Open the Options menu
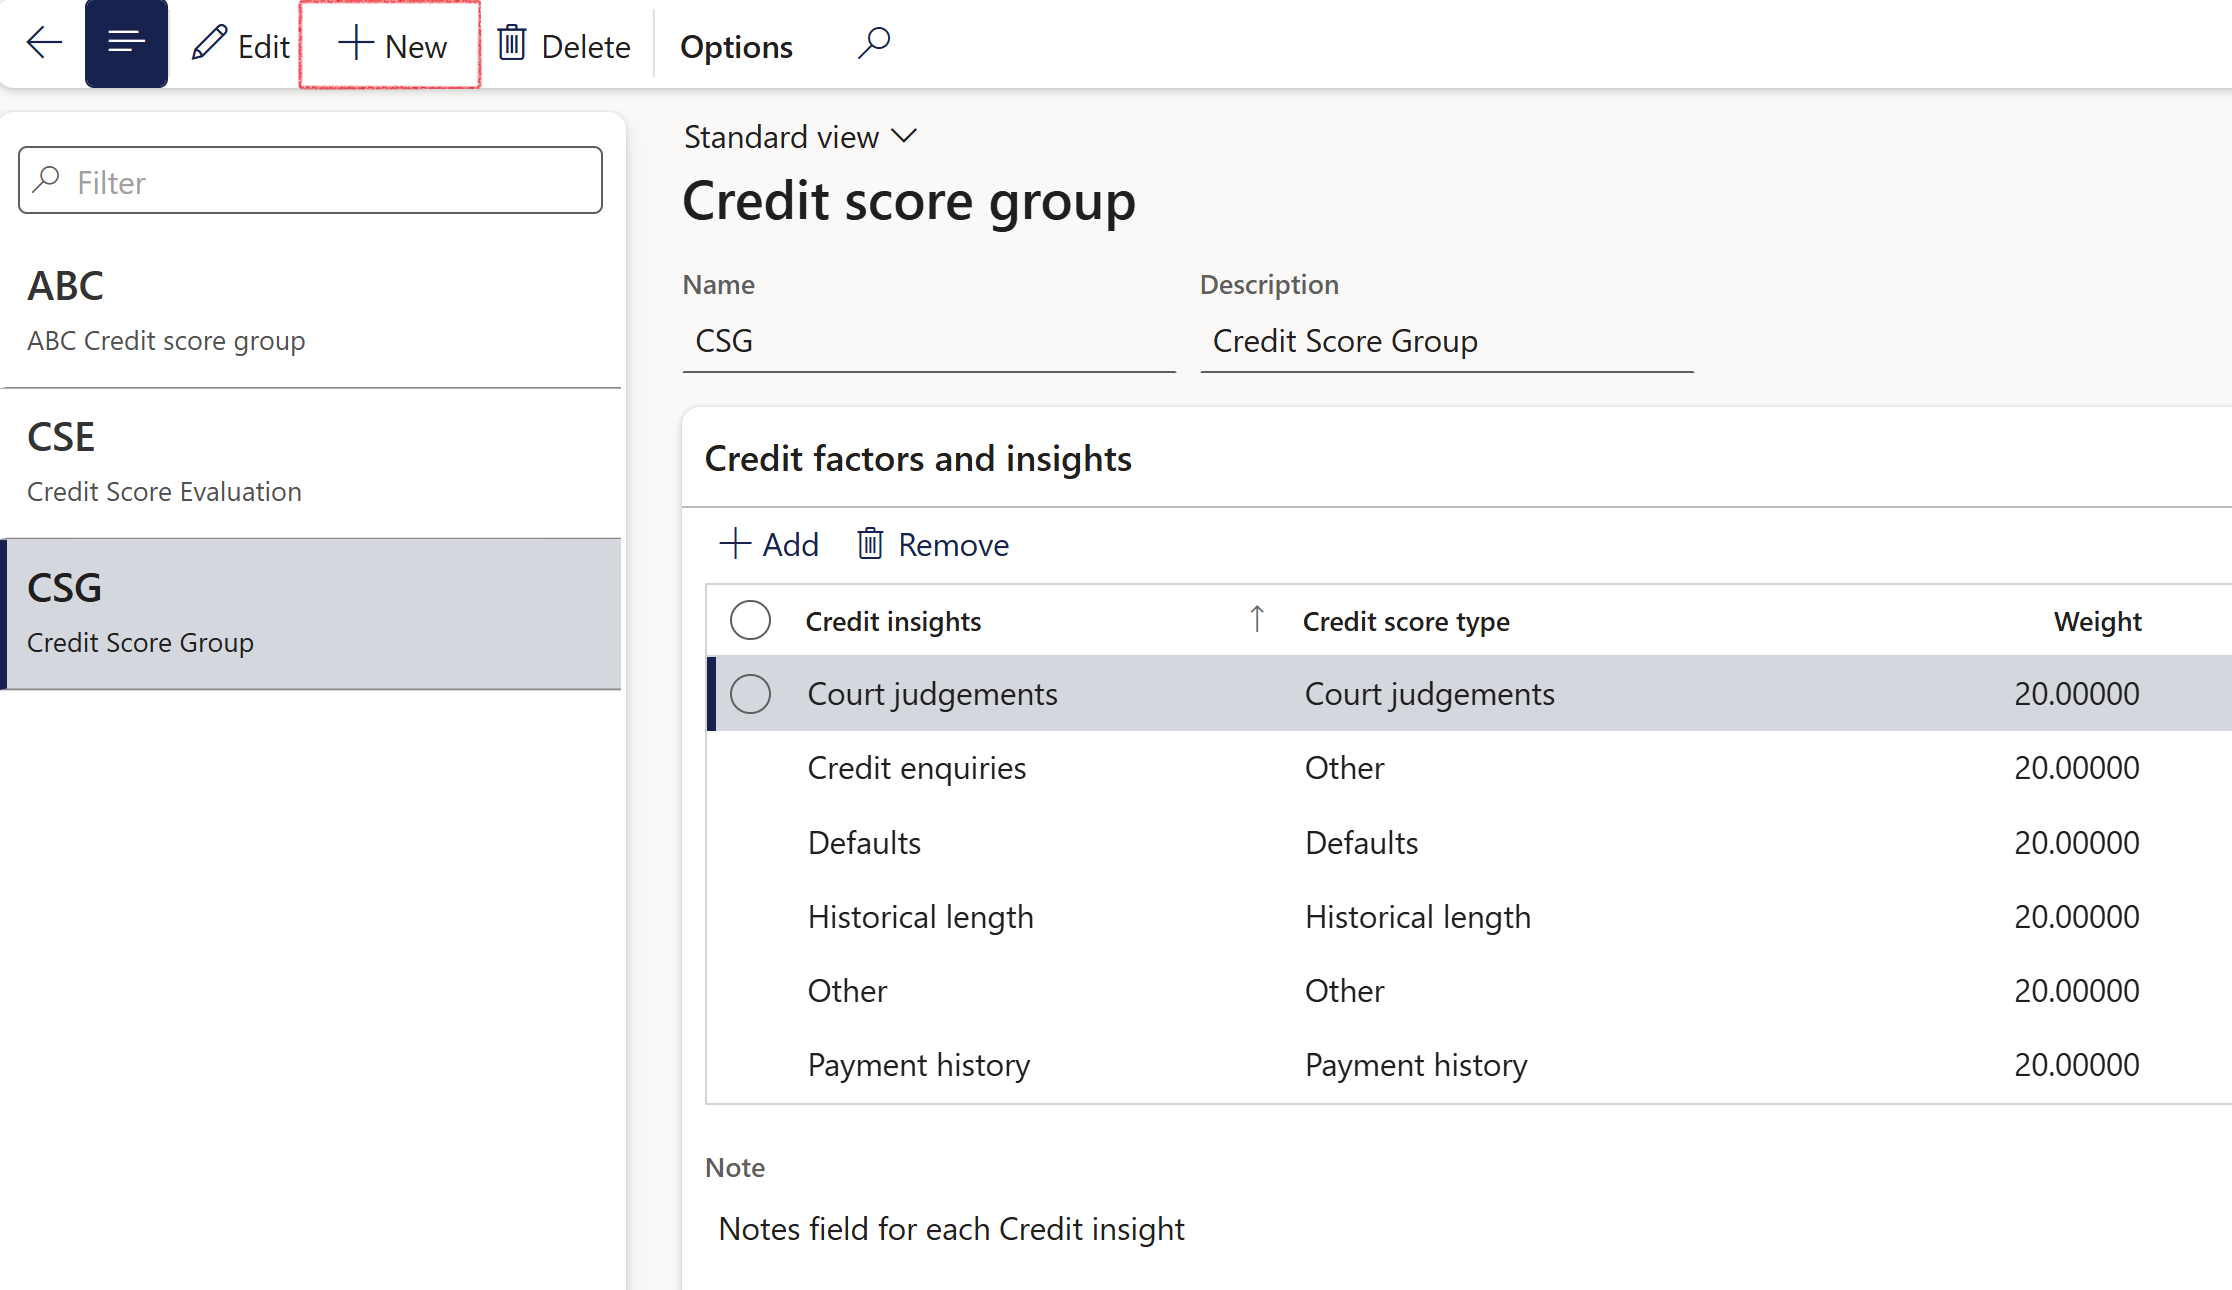Image resolution: width=2232 pixels, height=1290 pixels. (x=736, y=47)
